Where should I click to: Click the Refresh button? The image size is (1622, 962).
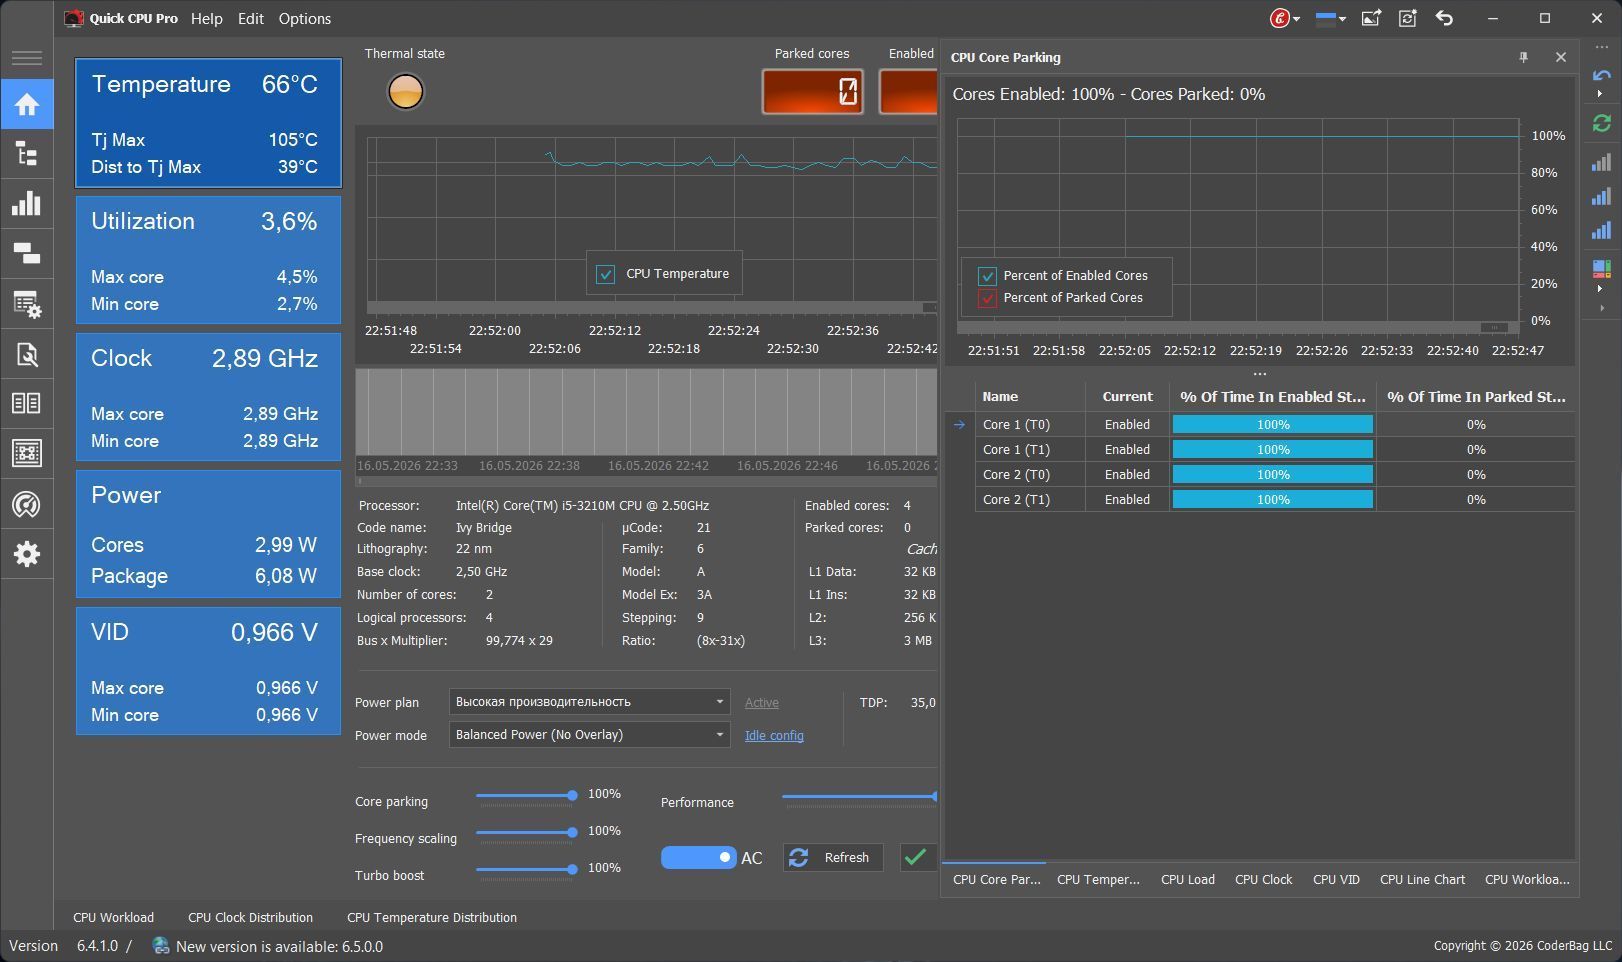point(833,857)
